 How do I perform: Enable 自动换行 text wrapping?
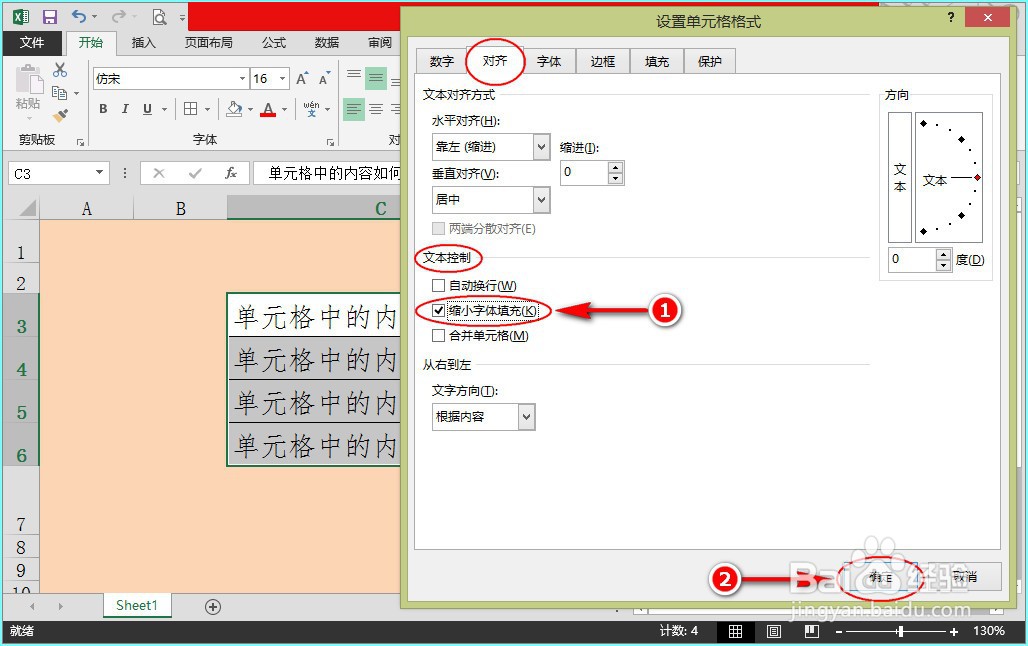point(438,285)
